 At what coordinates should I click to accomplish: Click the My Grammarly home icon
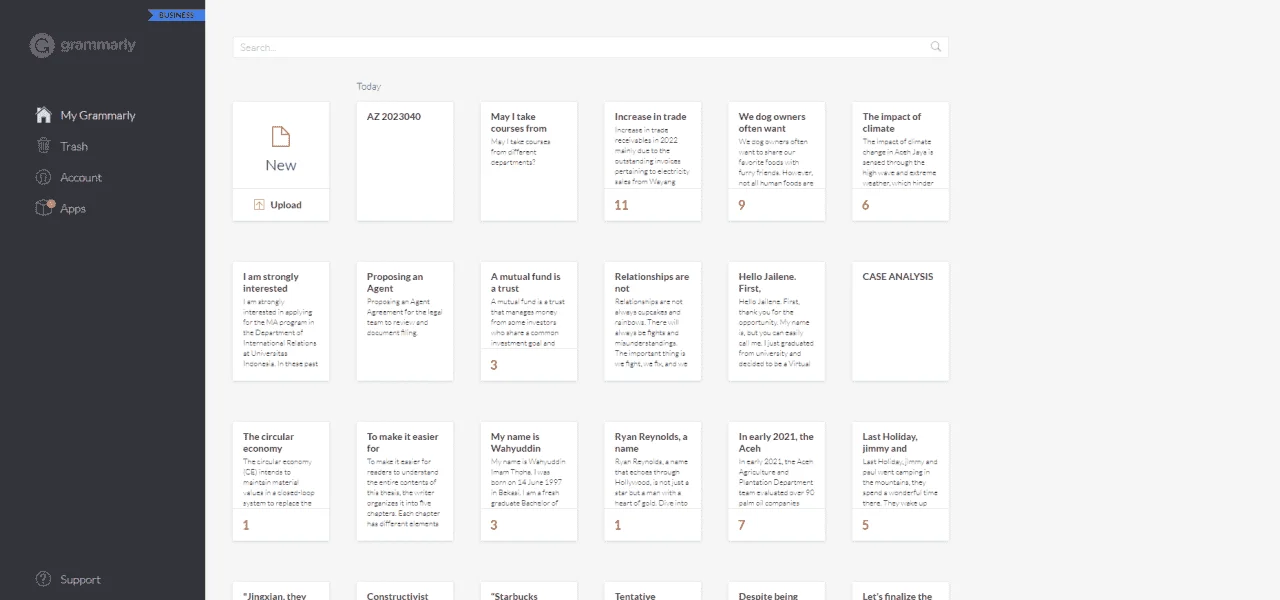coord(43,115)
